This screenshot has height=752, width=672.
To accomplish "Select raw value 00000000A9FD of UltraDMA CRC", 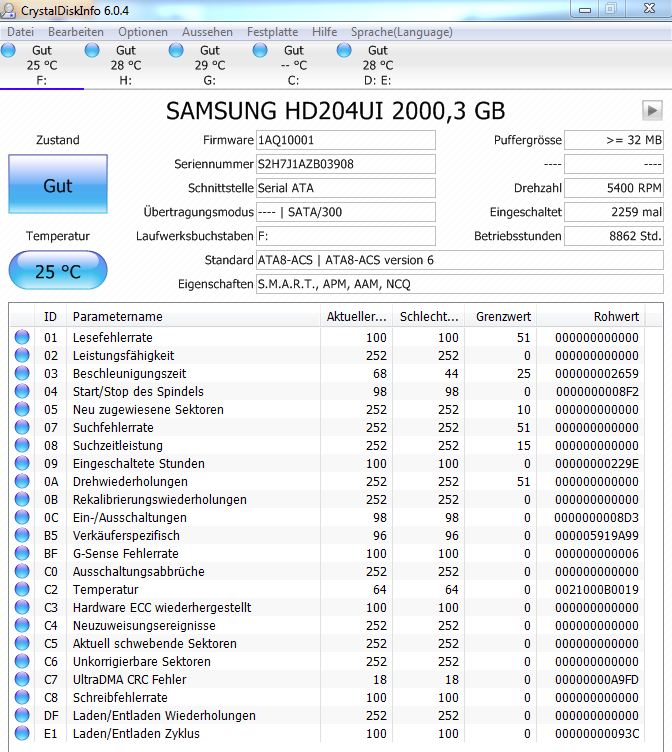I will coord(597,679).
